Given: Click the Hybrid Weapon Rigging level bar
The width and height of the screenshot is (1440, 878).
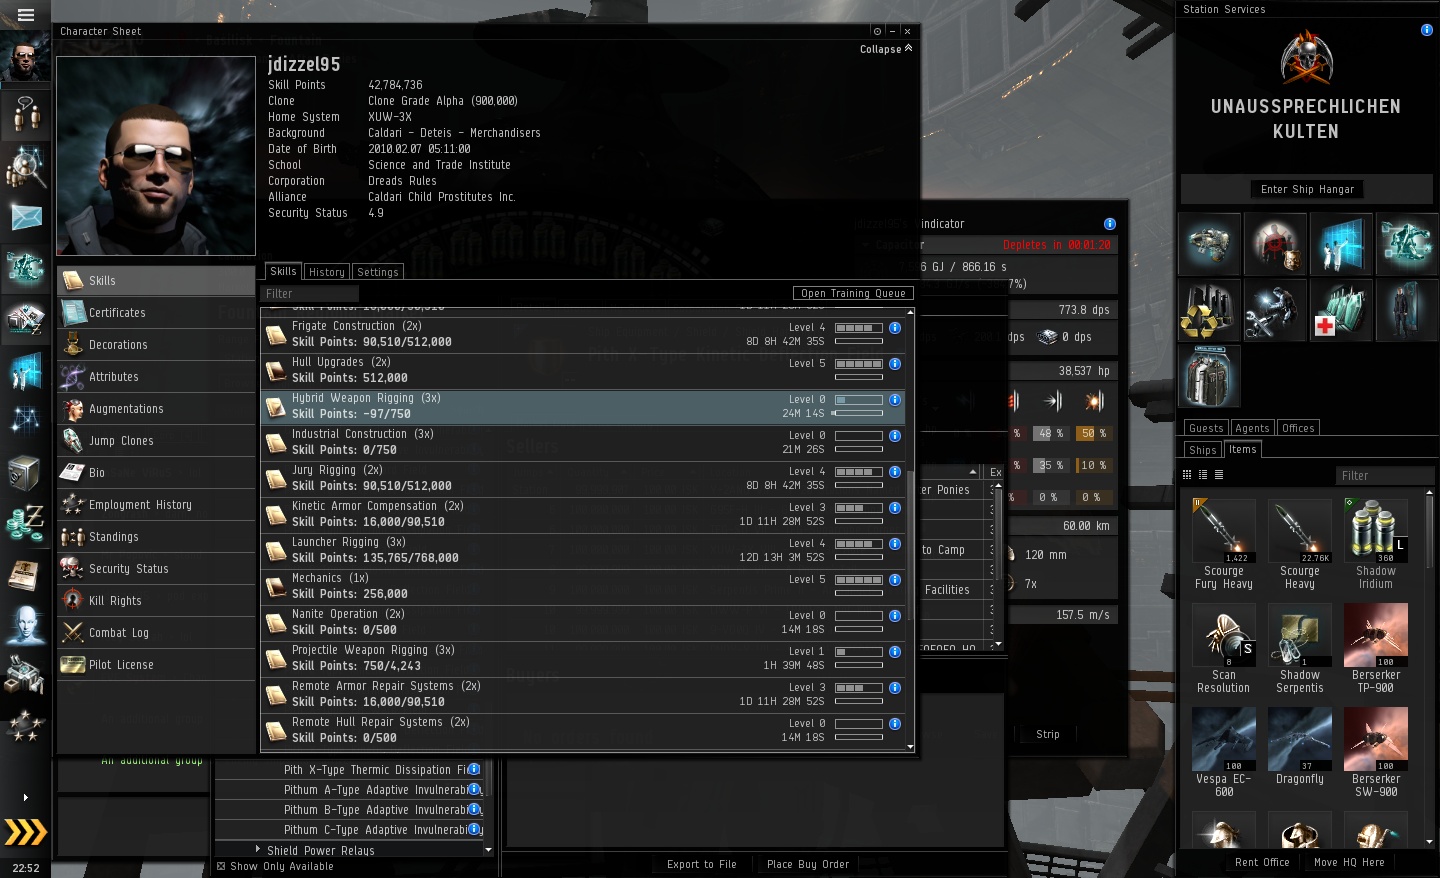Looking at the screenshot, I should click(859, 400).
